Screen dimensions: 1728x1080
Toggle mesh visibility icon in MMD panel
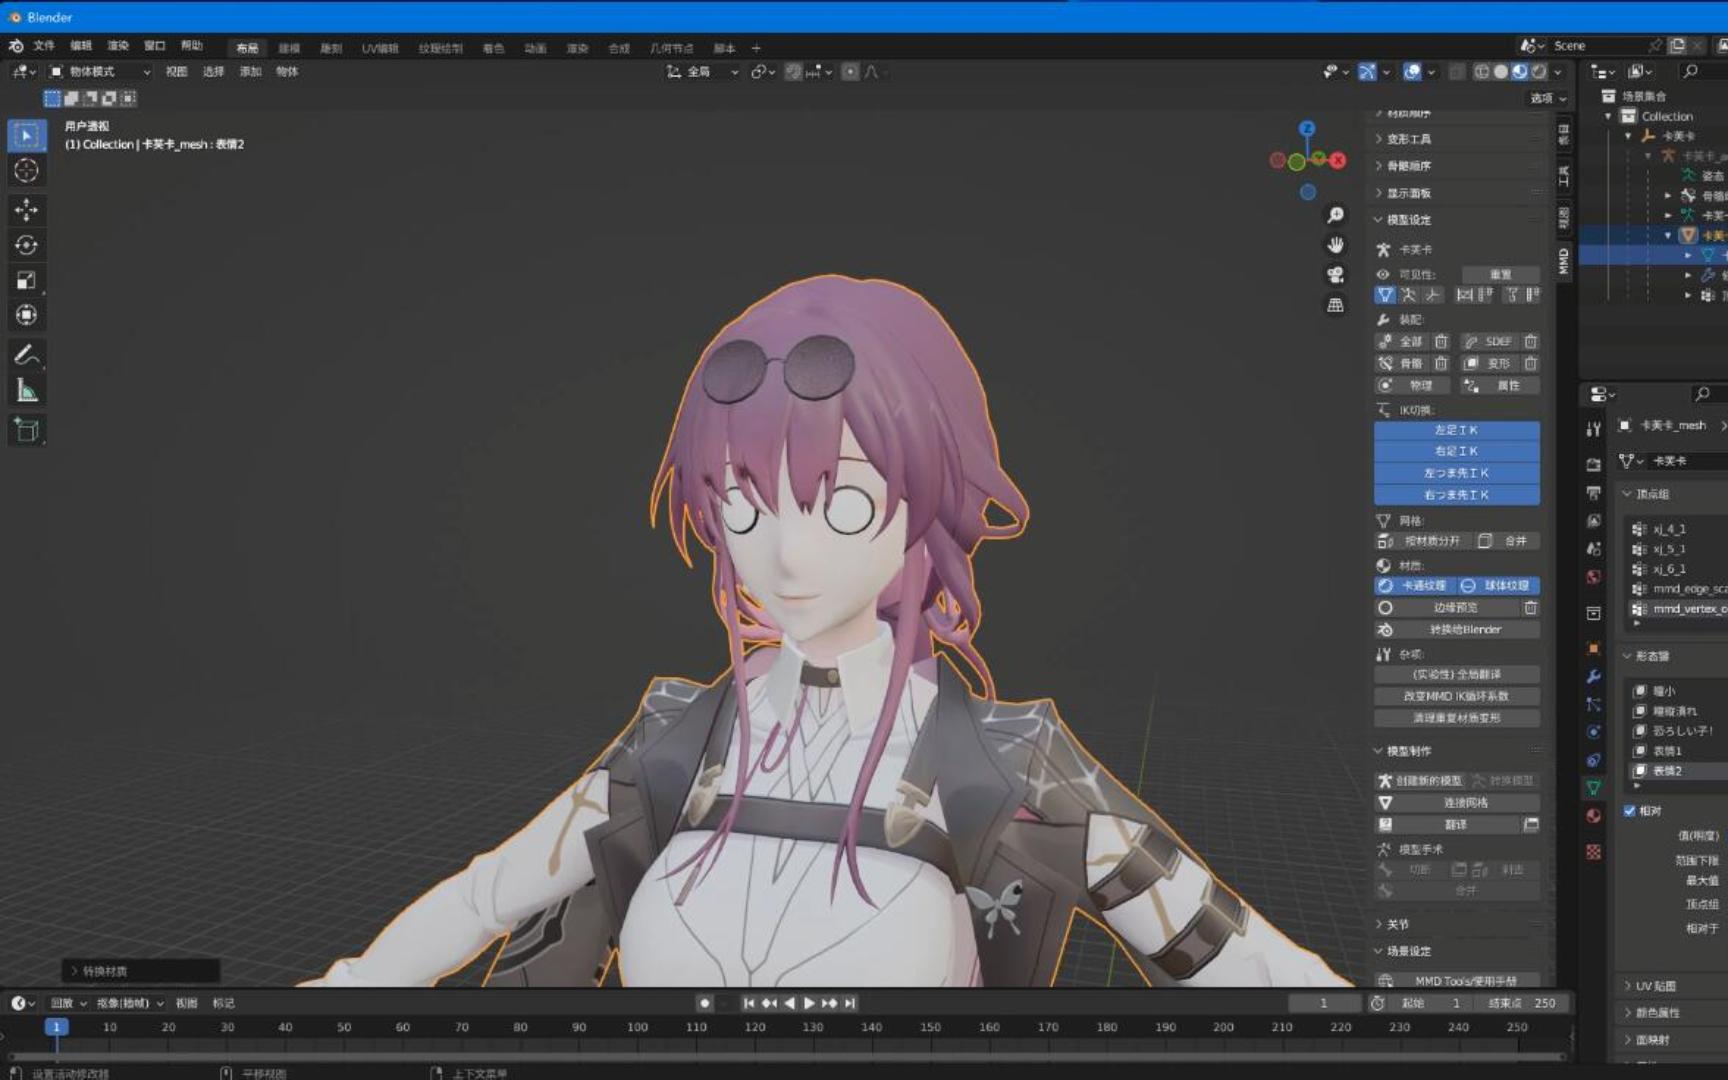point(1385,295)
